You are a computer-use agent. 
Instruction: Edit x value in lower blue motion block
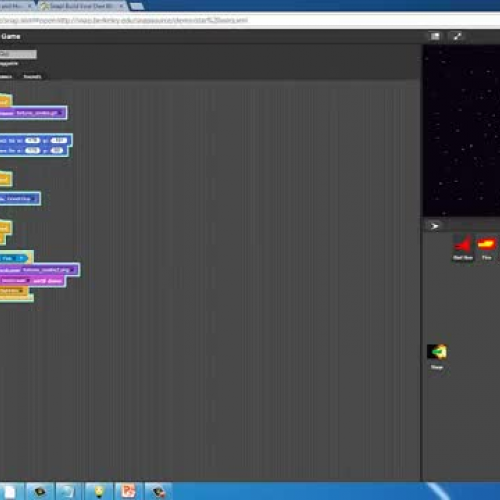[33, 150]
